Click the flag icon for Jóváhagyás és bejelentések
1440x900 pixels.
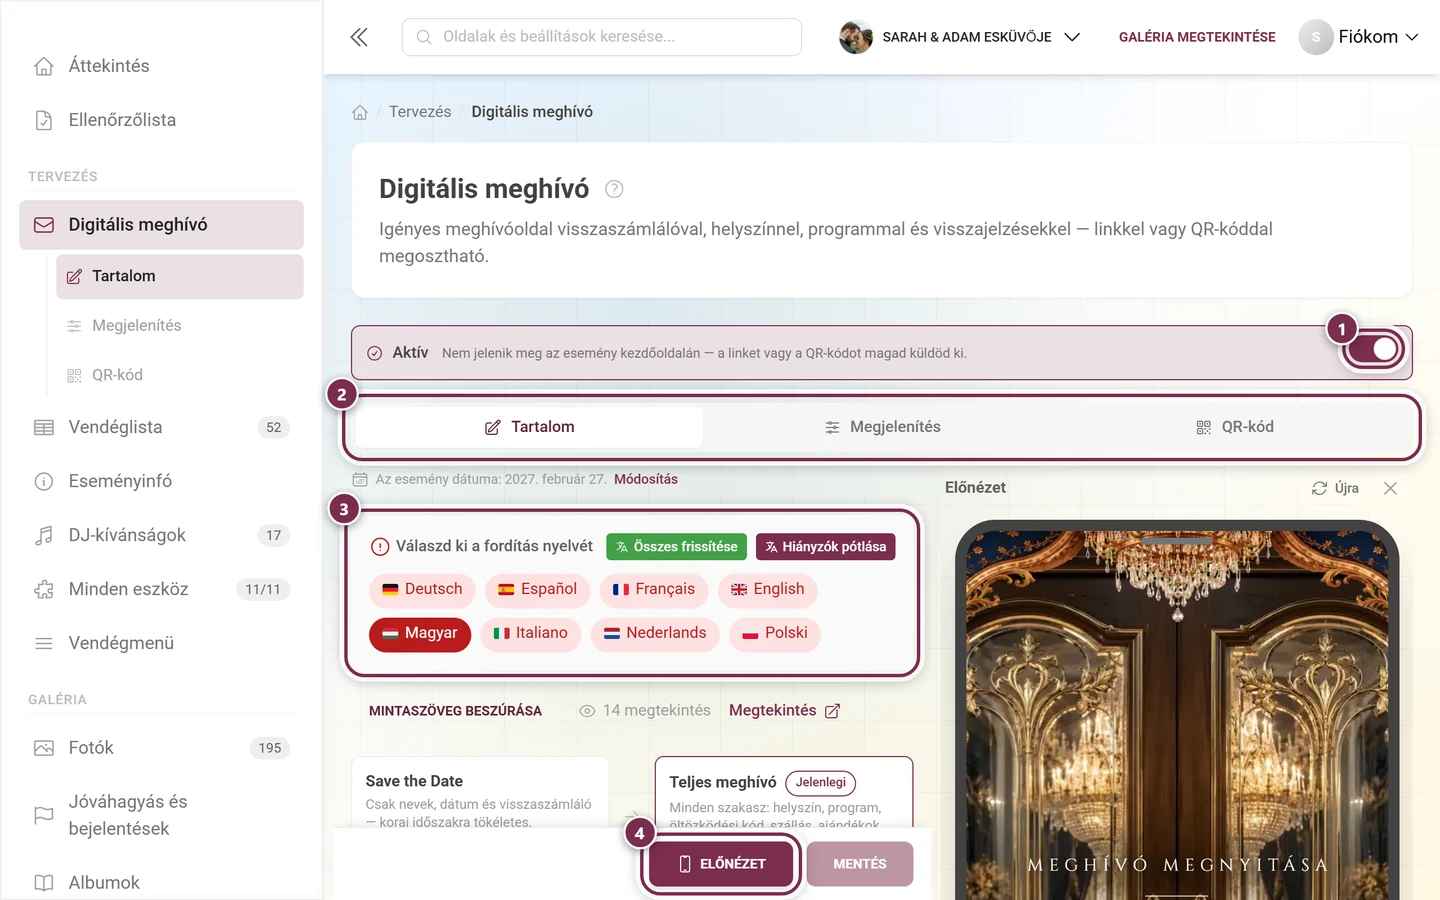click(x=44, y=815)
